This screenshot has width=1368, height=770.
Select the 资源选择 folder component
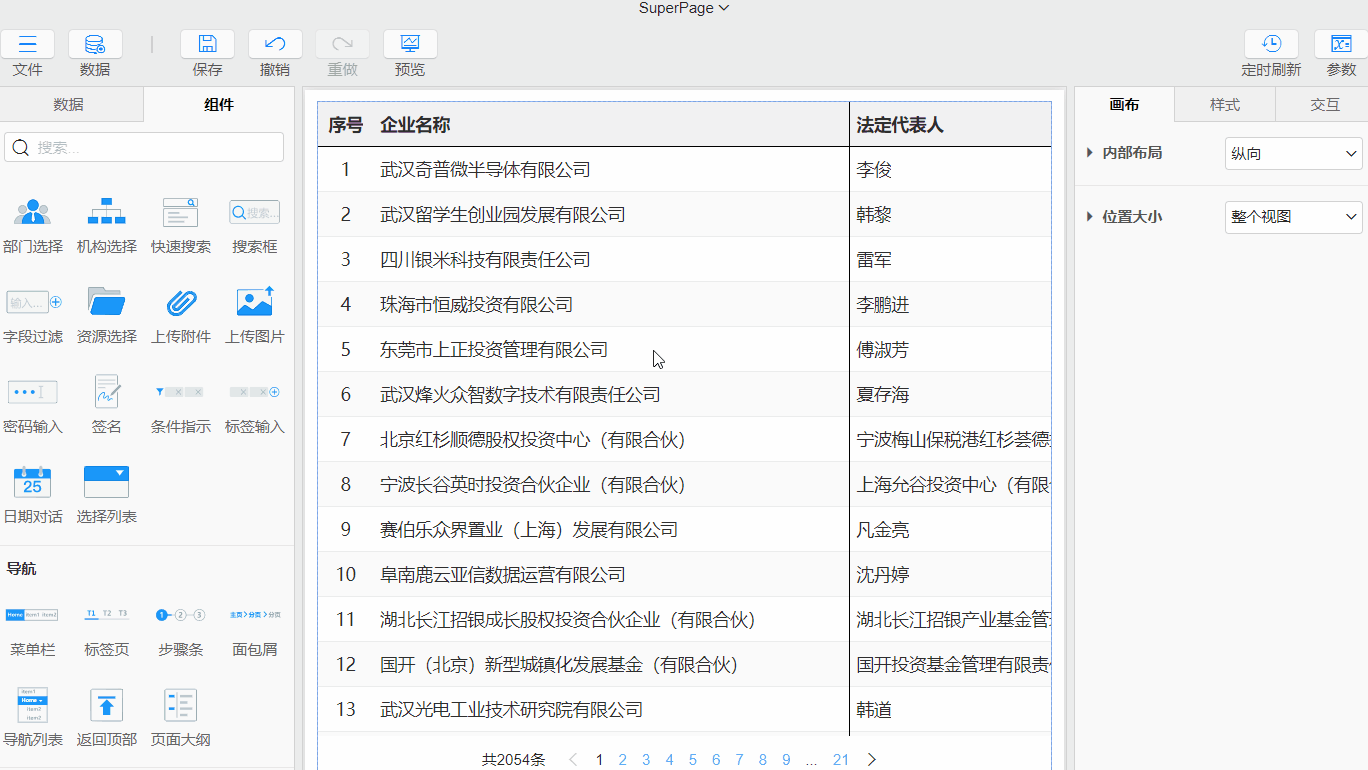click(x=107, y=302)
